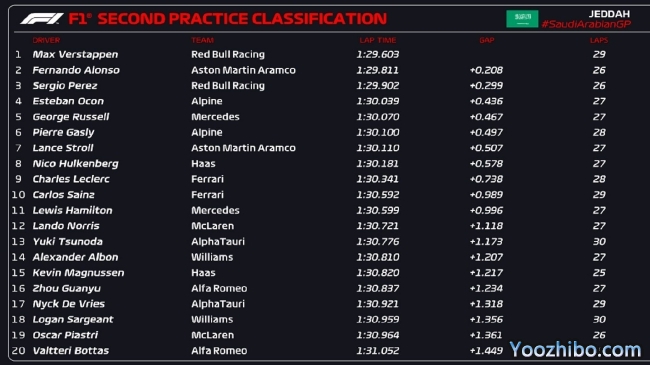
Task: Click the Yoozhibo.com watermark link
Action: 575,350
